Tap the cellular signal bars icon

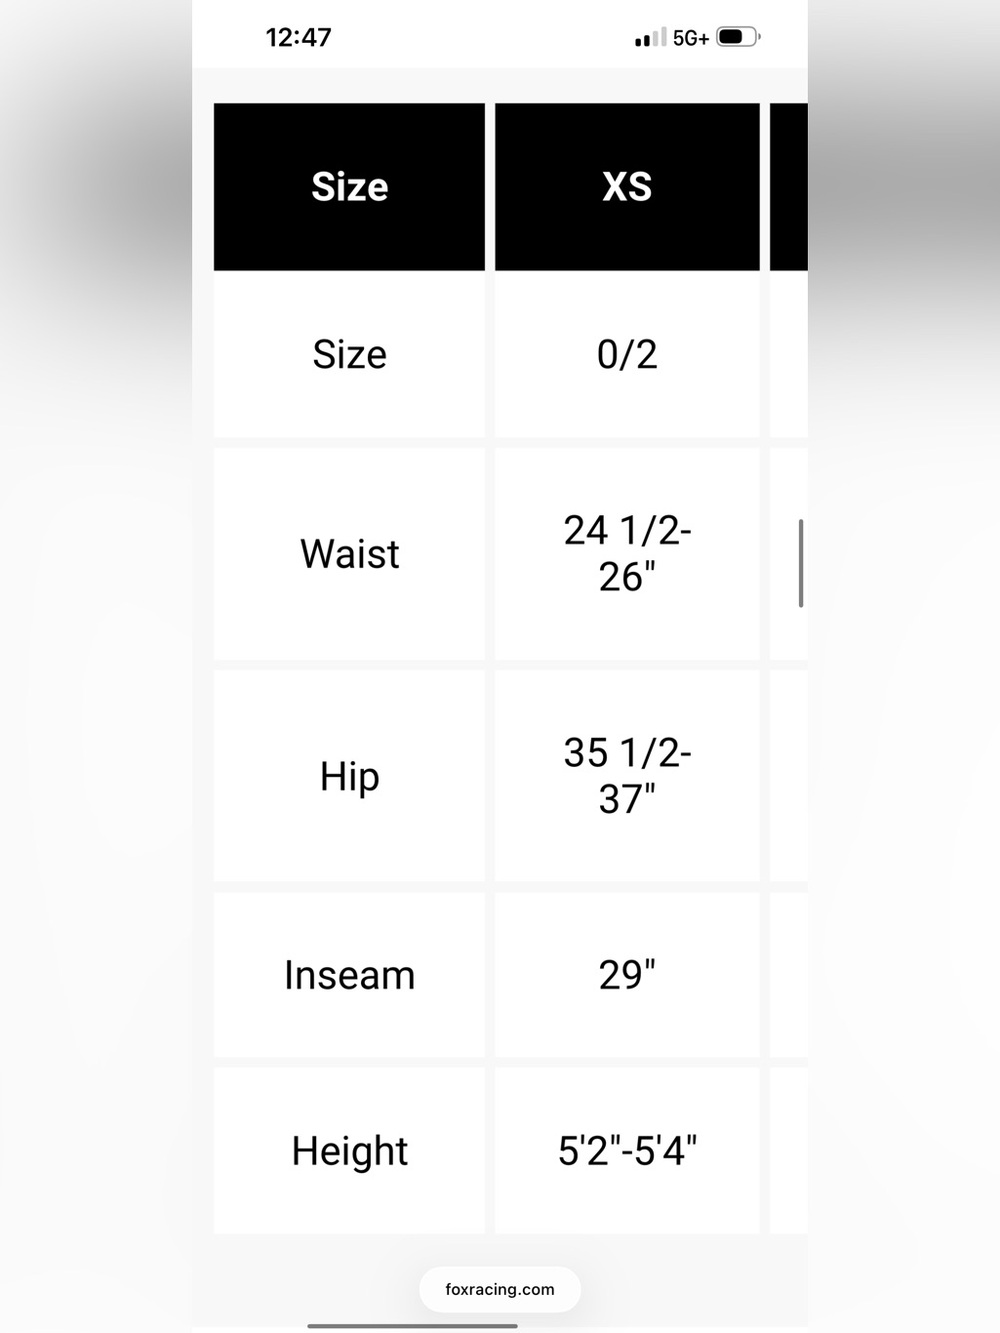click(x=650, y=38)
